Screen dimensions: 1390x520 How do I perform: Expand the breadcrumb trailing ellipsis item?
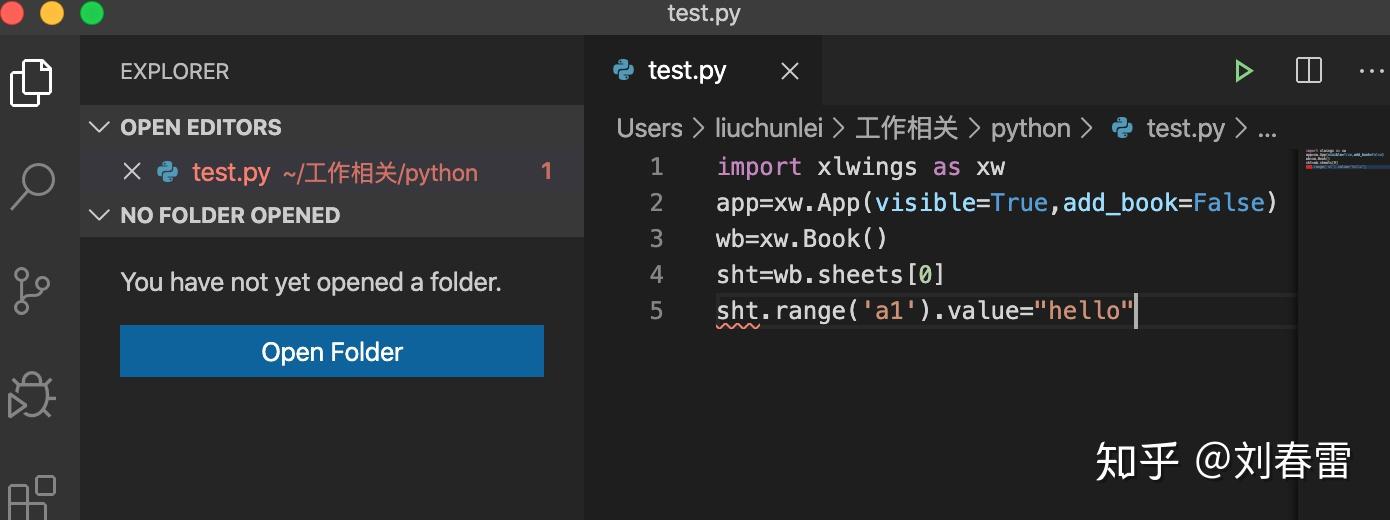[1267, 129]
